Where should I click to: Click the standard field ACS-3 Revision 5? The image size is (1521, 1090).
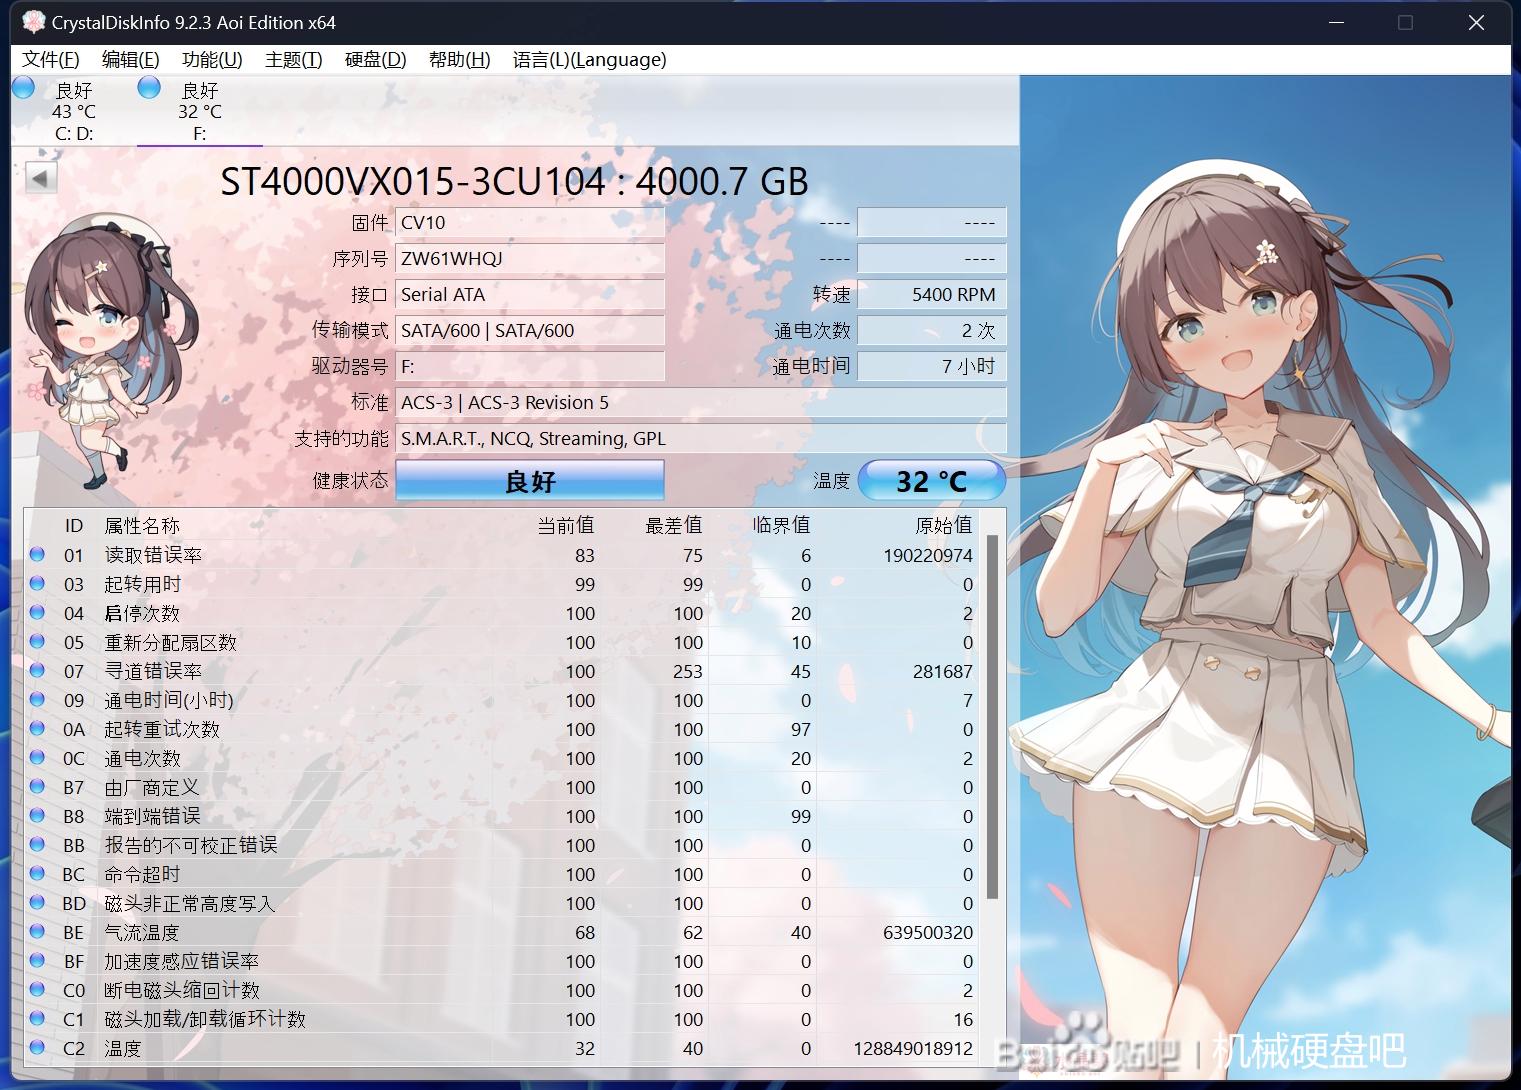[x=701, y=403]
